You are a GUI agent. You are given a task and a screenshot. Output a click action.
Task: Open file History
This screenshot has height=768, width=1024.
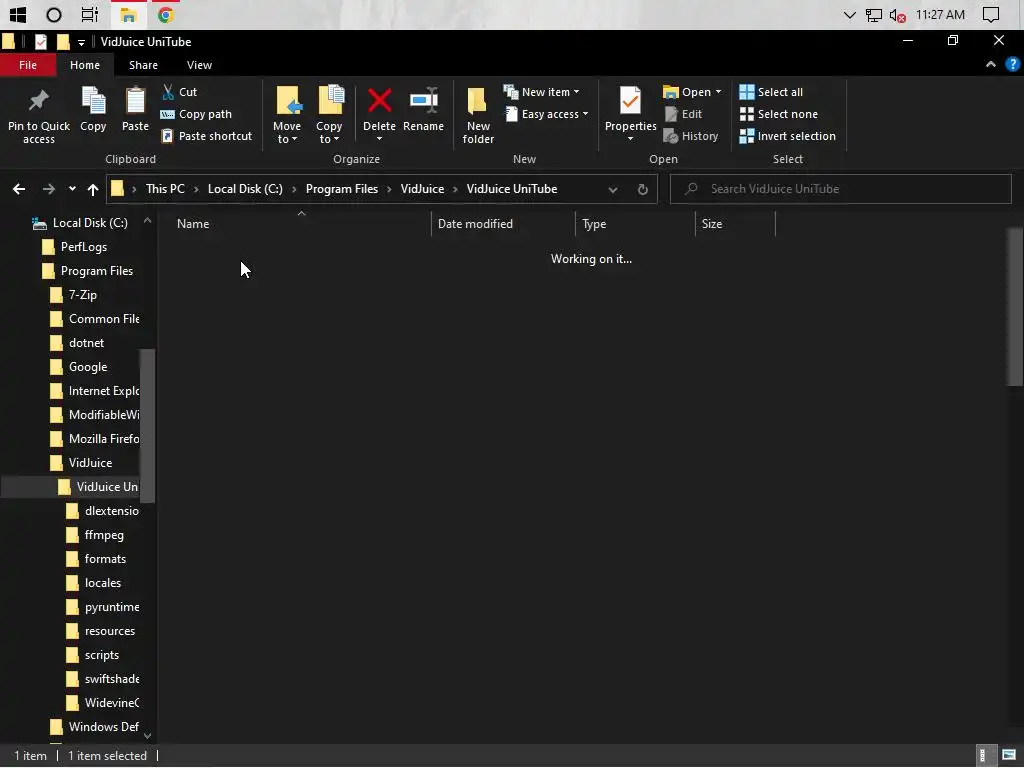(691, 136)
